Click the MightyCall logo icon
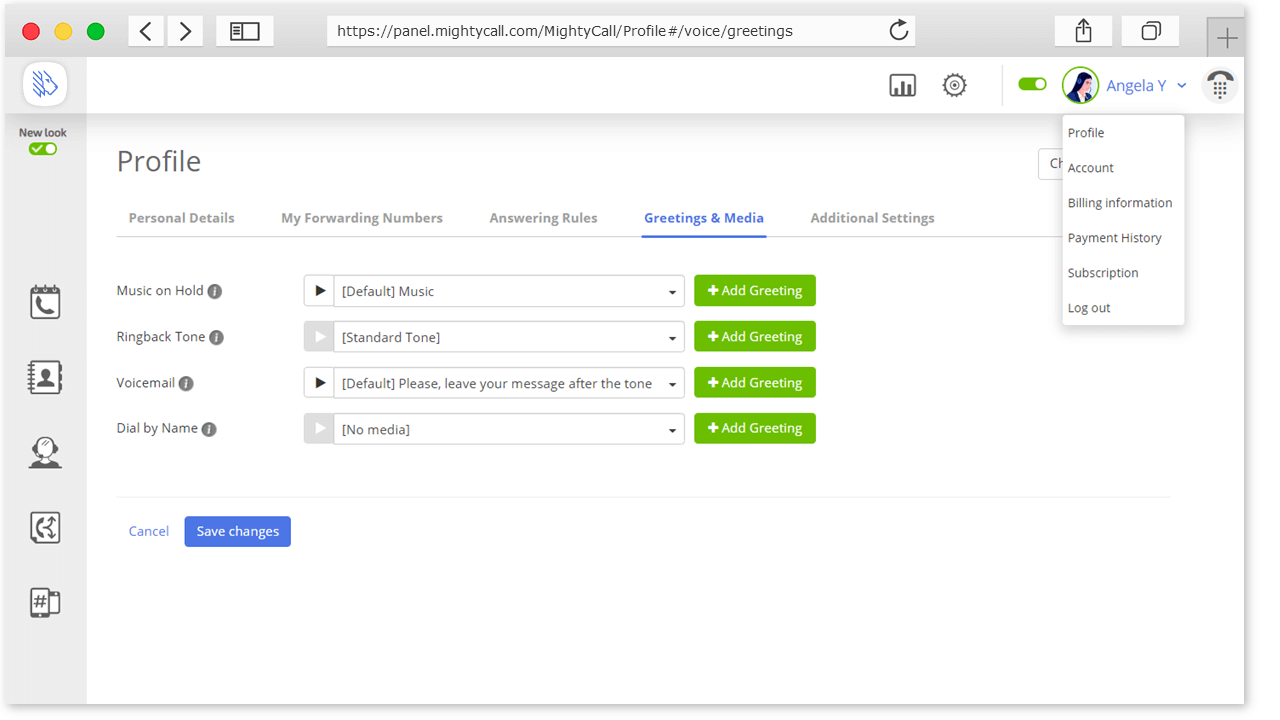Viewport: 1280px width, 720px height. point(45,84)
